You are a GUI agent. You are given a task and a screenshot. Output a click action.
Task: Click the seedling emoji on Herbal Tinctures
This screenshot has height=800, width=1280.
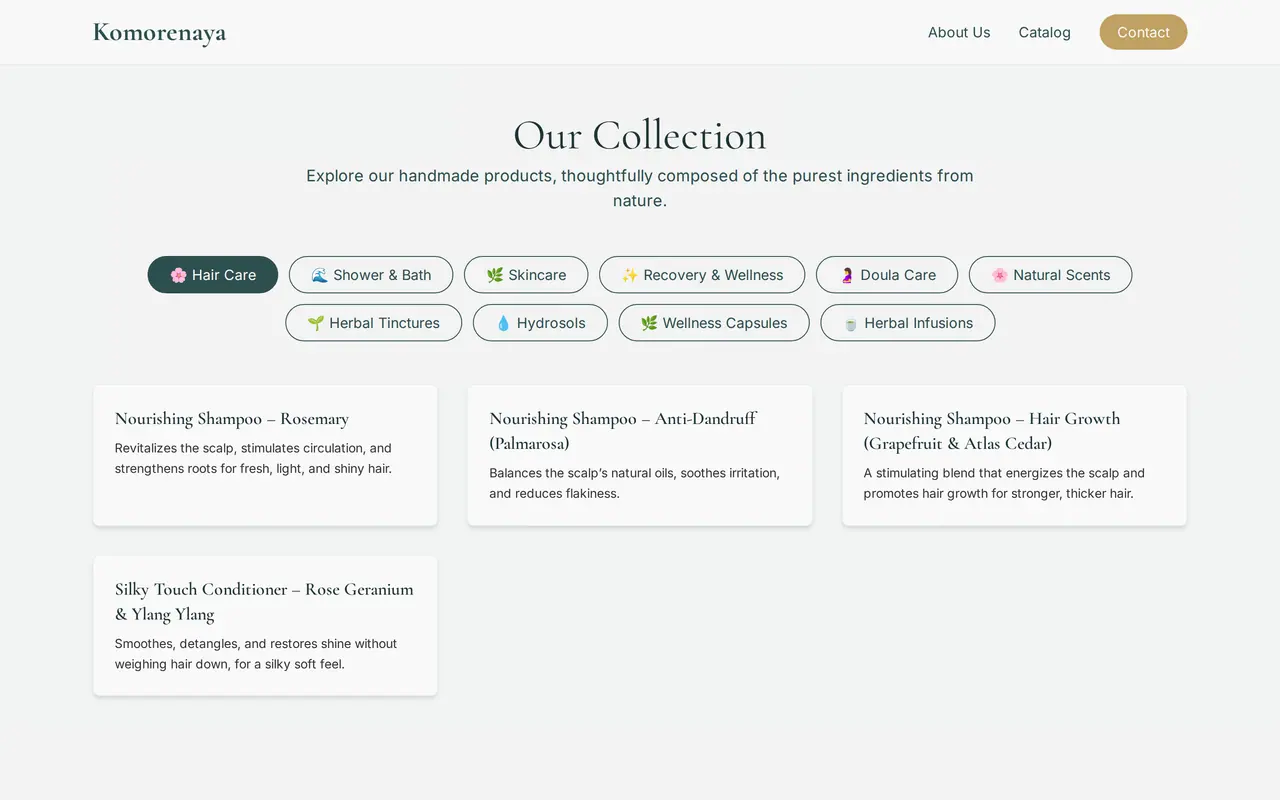(x=316, y=323)
